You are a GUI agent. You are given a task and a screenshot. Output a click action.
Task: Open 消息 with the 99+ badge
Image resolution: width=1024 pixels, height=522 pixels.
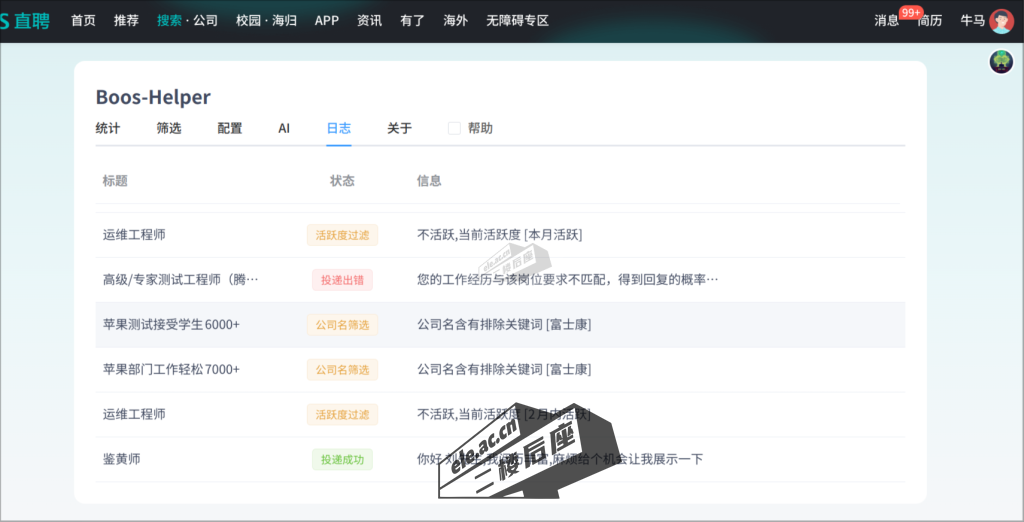886,21
